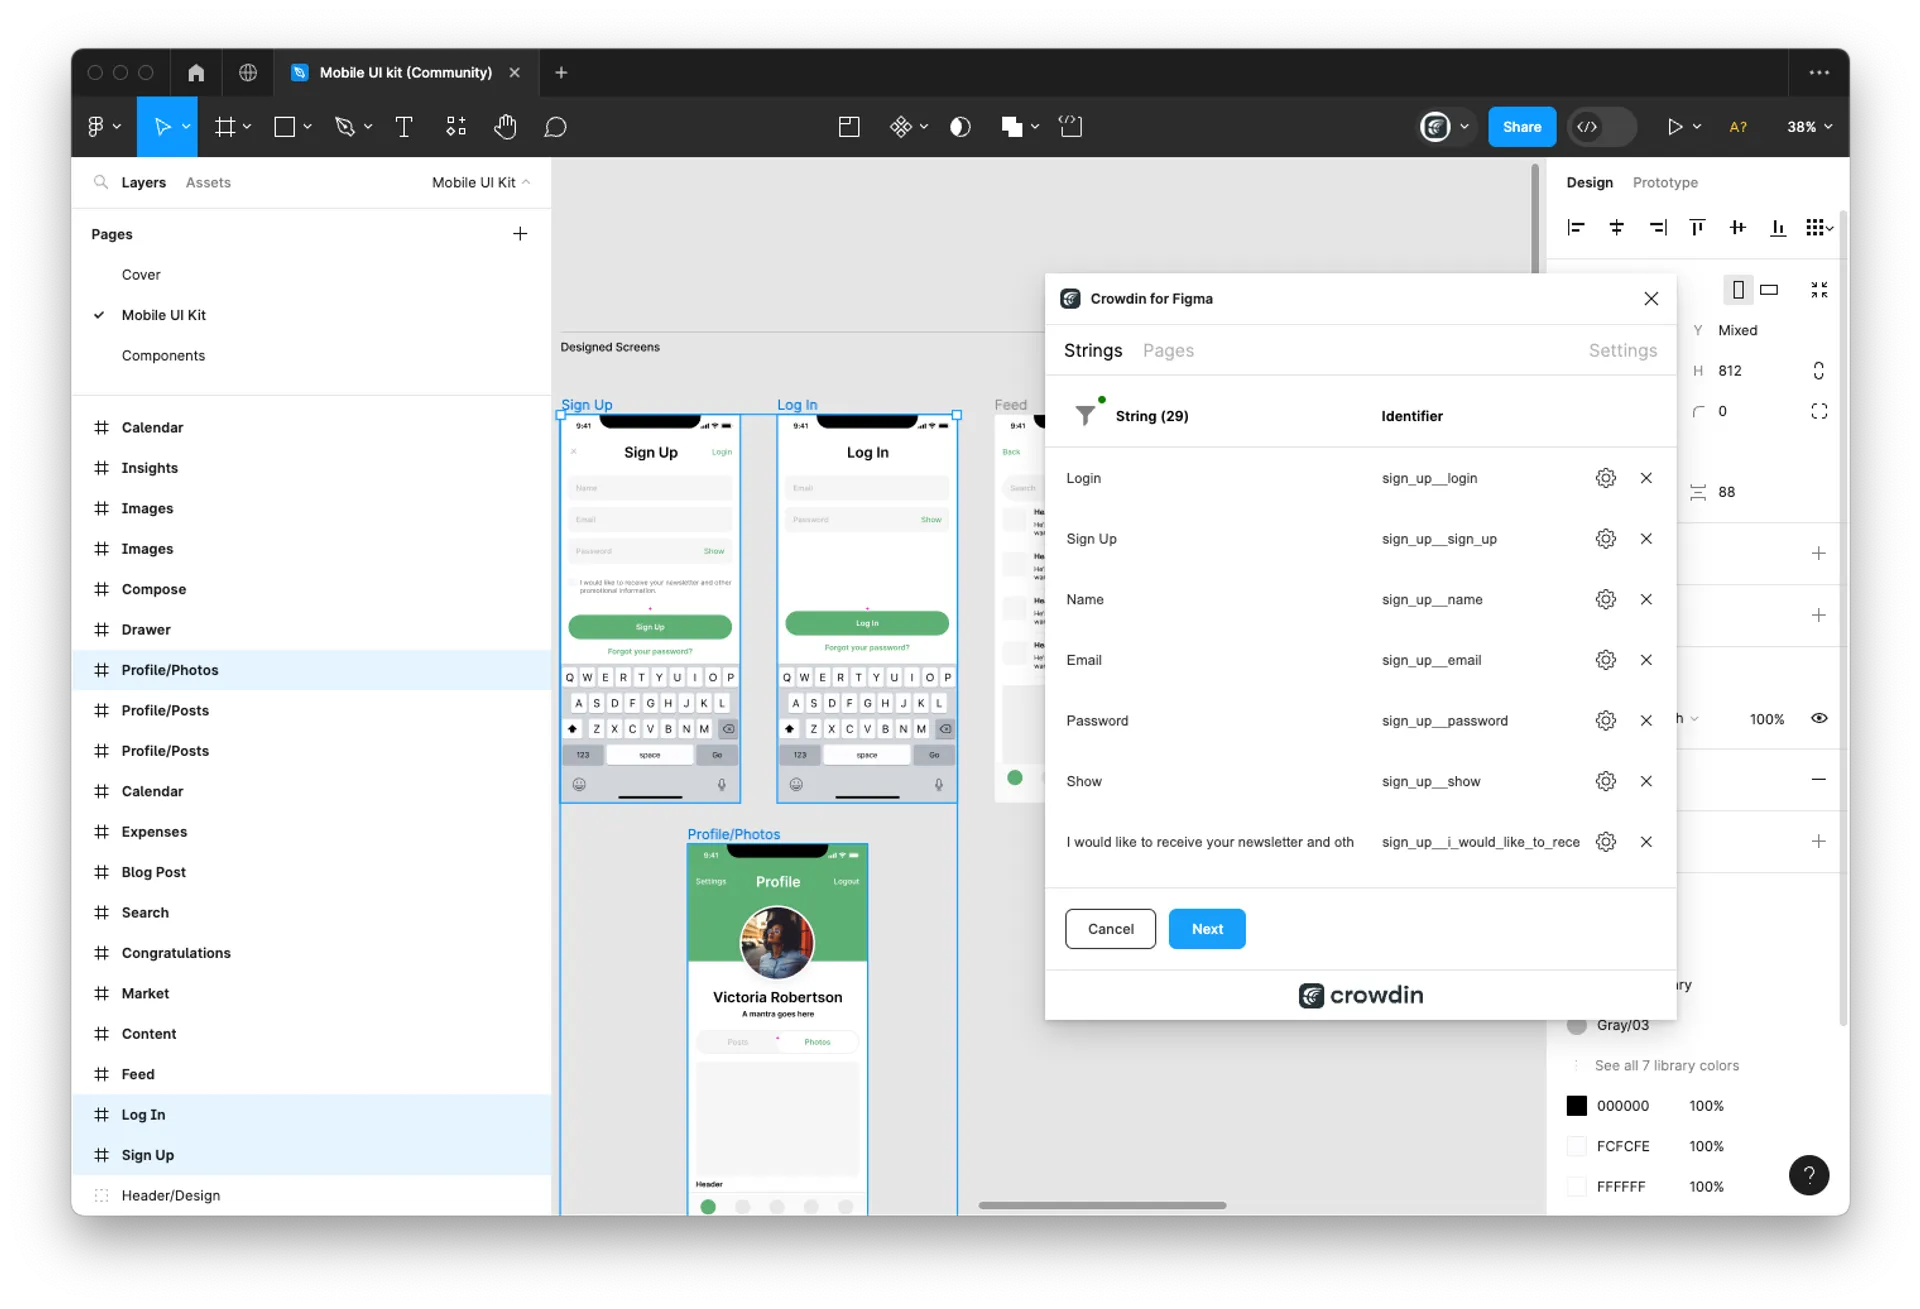This screenshot has height=1309, width=1920.
Task: Select the Frame tool
Action: tap(225, 126)
